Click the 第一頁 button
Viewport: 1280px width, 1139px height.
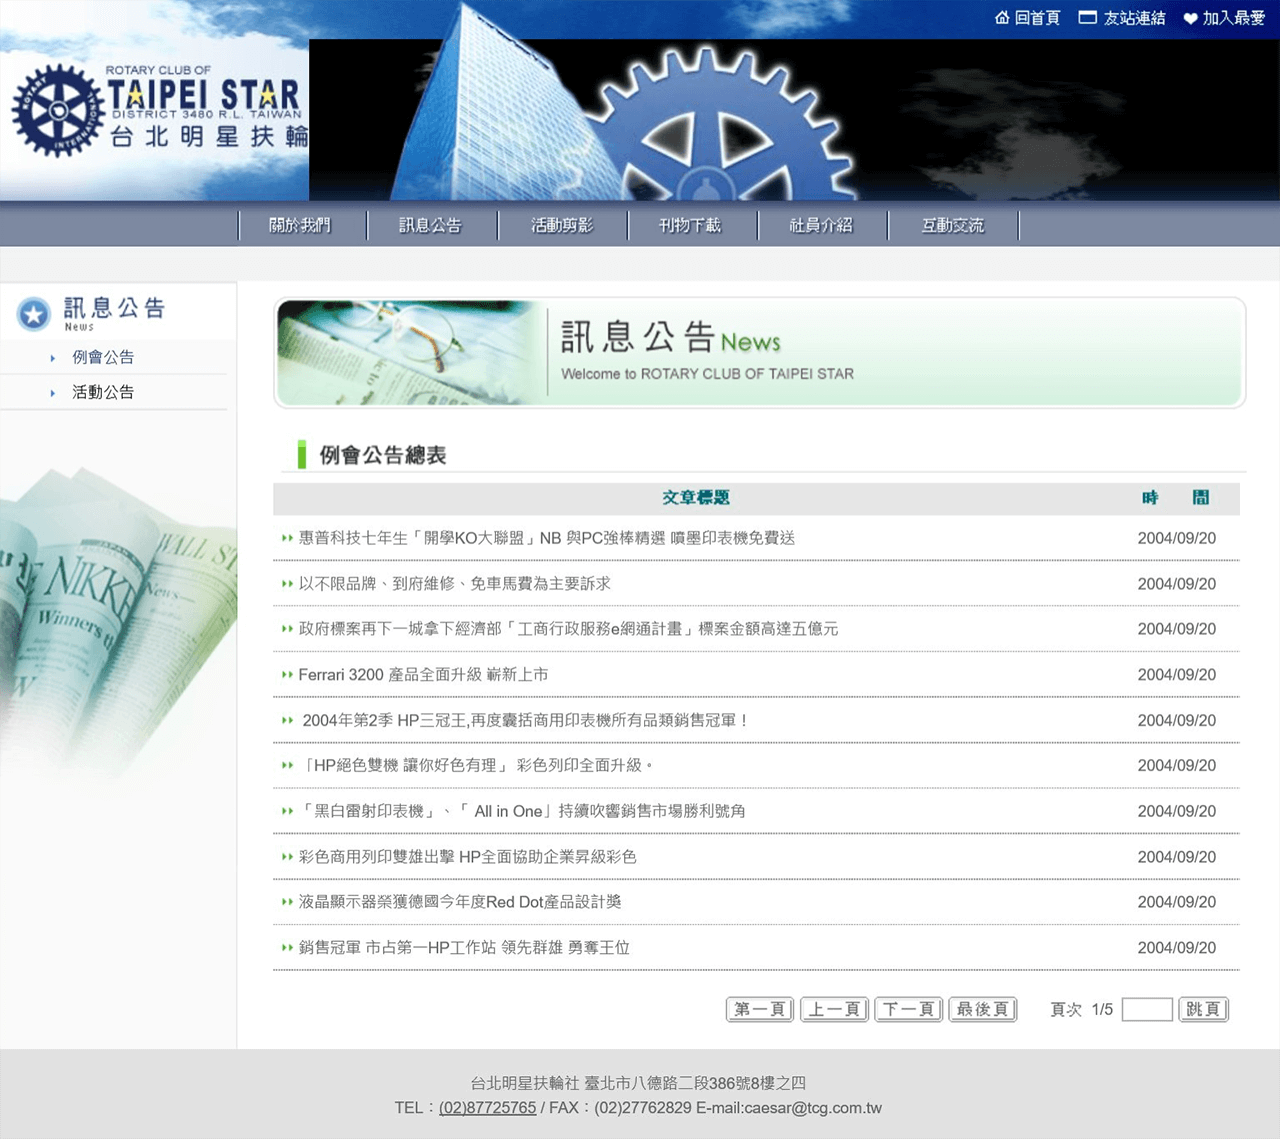(760, 1009)
